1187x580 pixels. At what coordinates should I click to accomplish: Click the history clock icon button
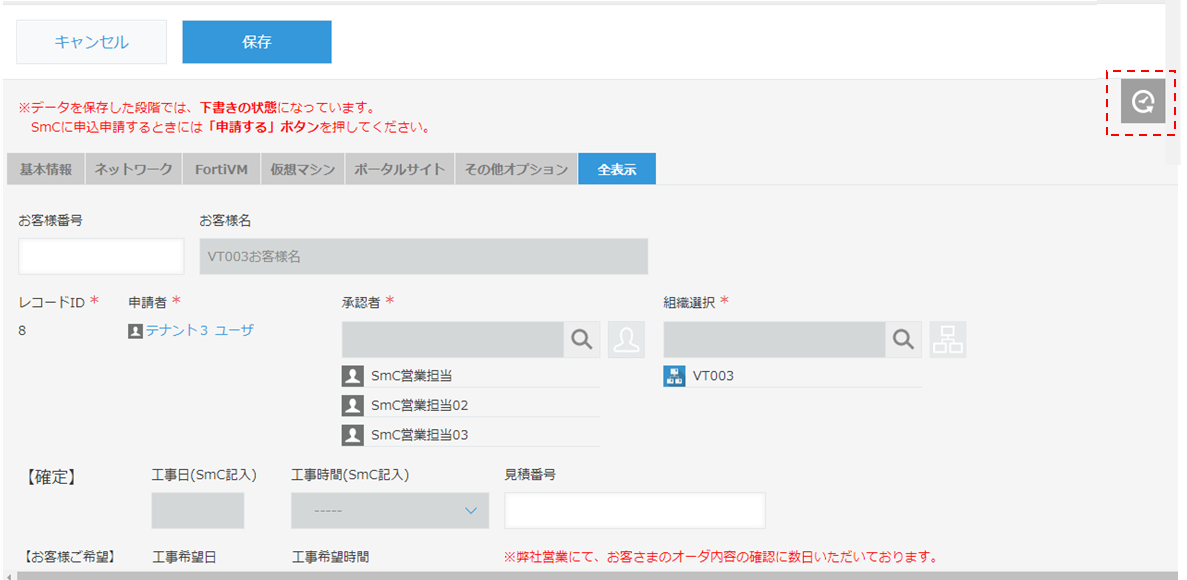click(1142, 101)
